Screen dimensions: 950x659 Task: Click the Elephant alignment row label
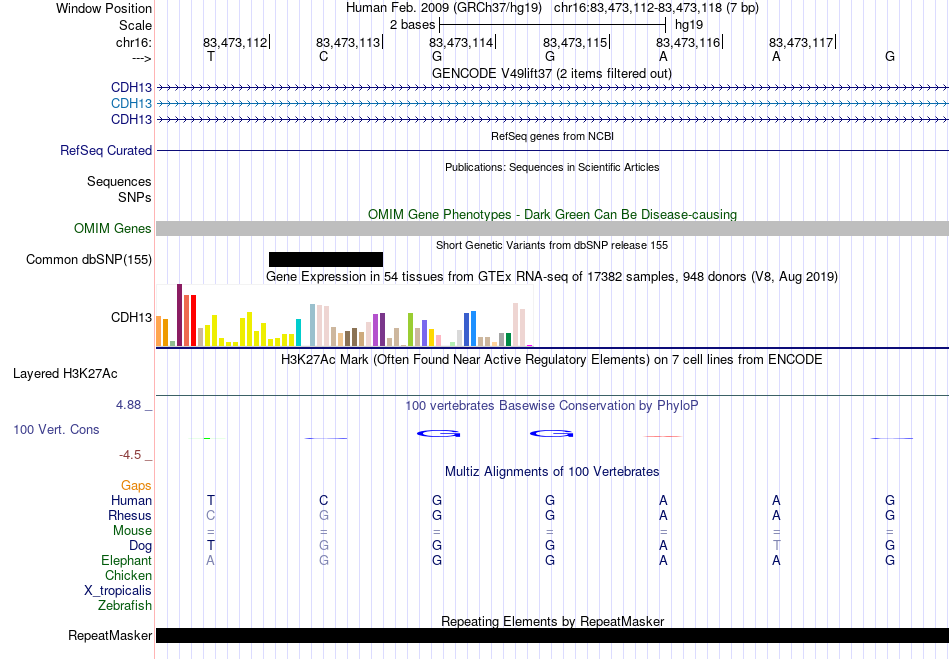pyautogui.click(x=126, y=560)
